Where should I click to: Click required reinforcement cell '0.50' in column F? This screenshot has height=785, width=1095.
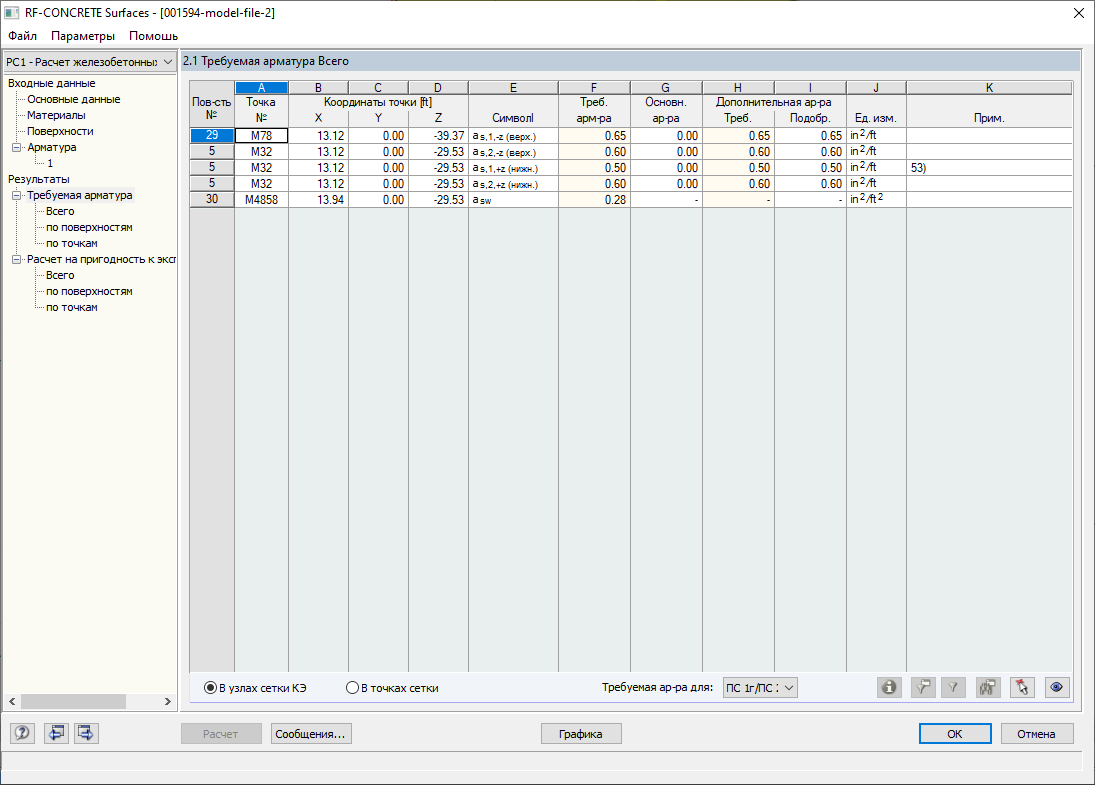594,168
